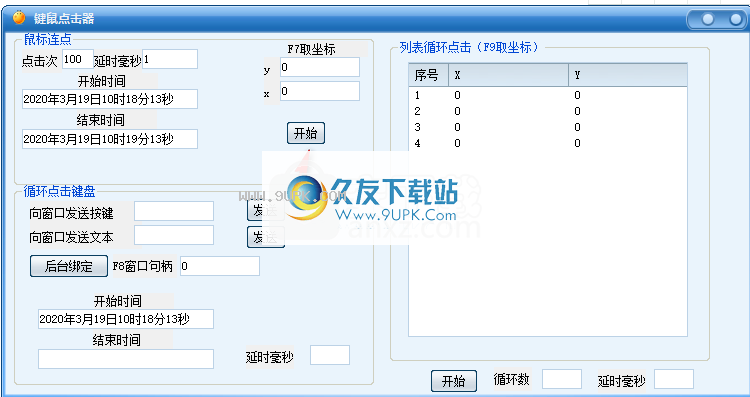Click the X column header in list
Image resolution: width=750 pixels, height=397 pixels.
coord(508,75)
